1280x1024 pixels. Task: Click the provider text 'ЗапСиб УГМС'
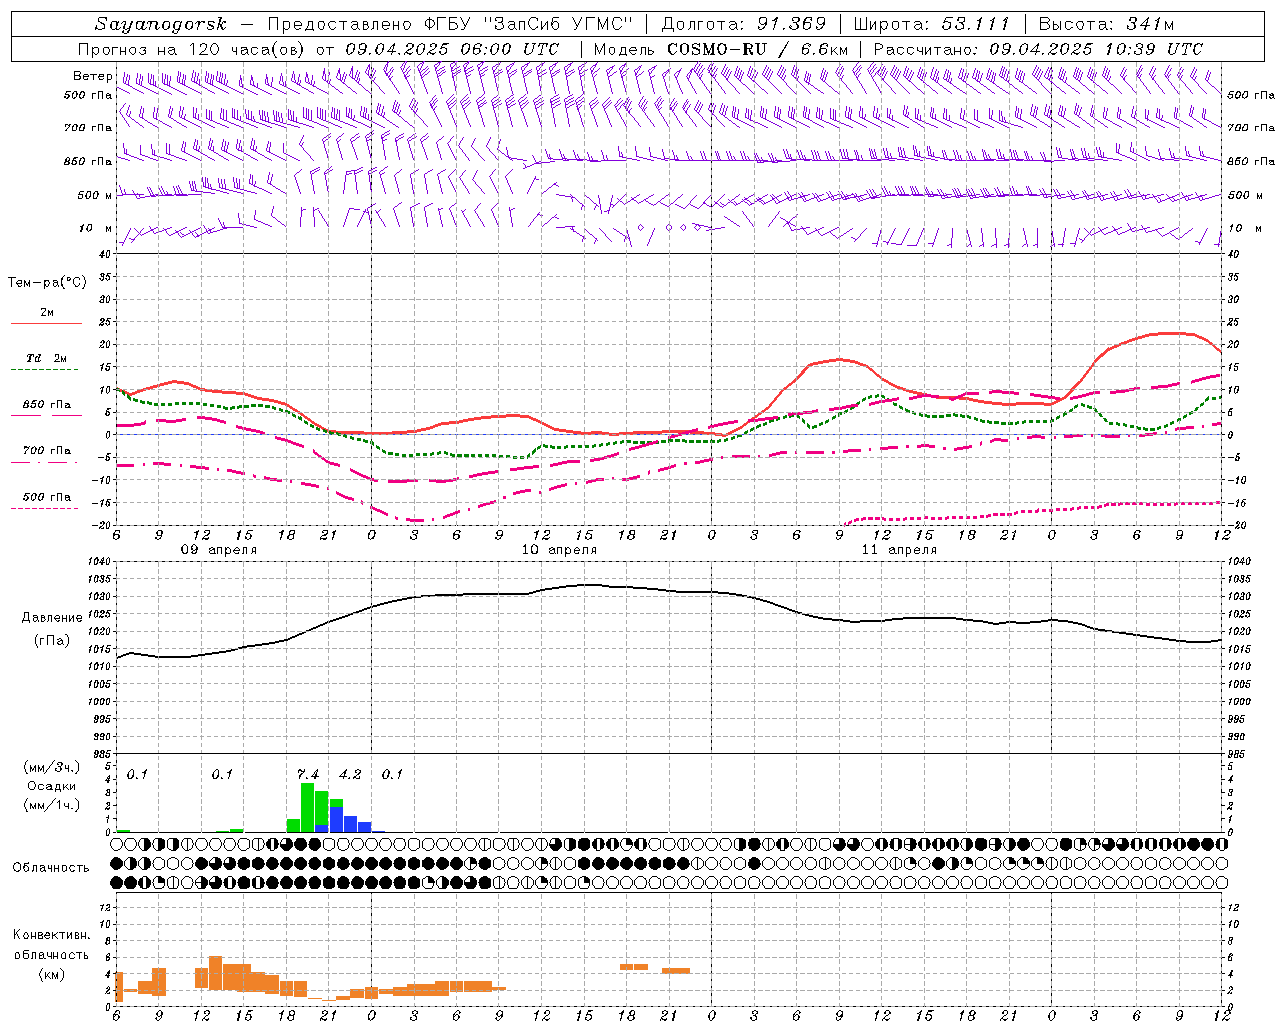coord(559,24)
